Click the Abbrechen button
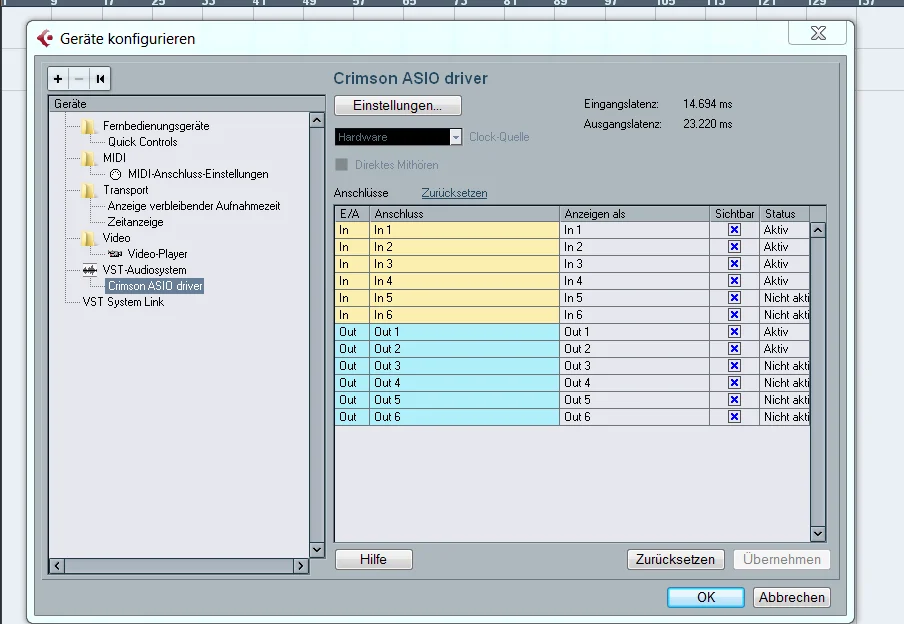This screenshot has width=904, height=624. [792, 597]
